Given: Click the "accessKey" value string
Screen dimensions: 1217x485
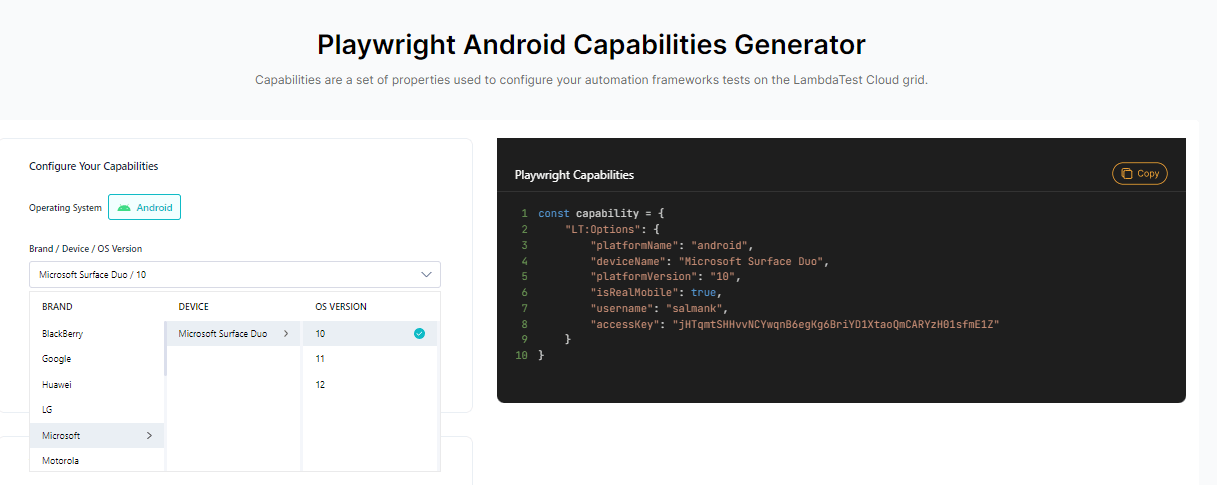Looking at the screenshot, I should click(838, 324).
